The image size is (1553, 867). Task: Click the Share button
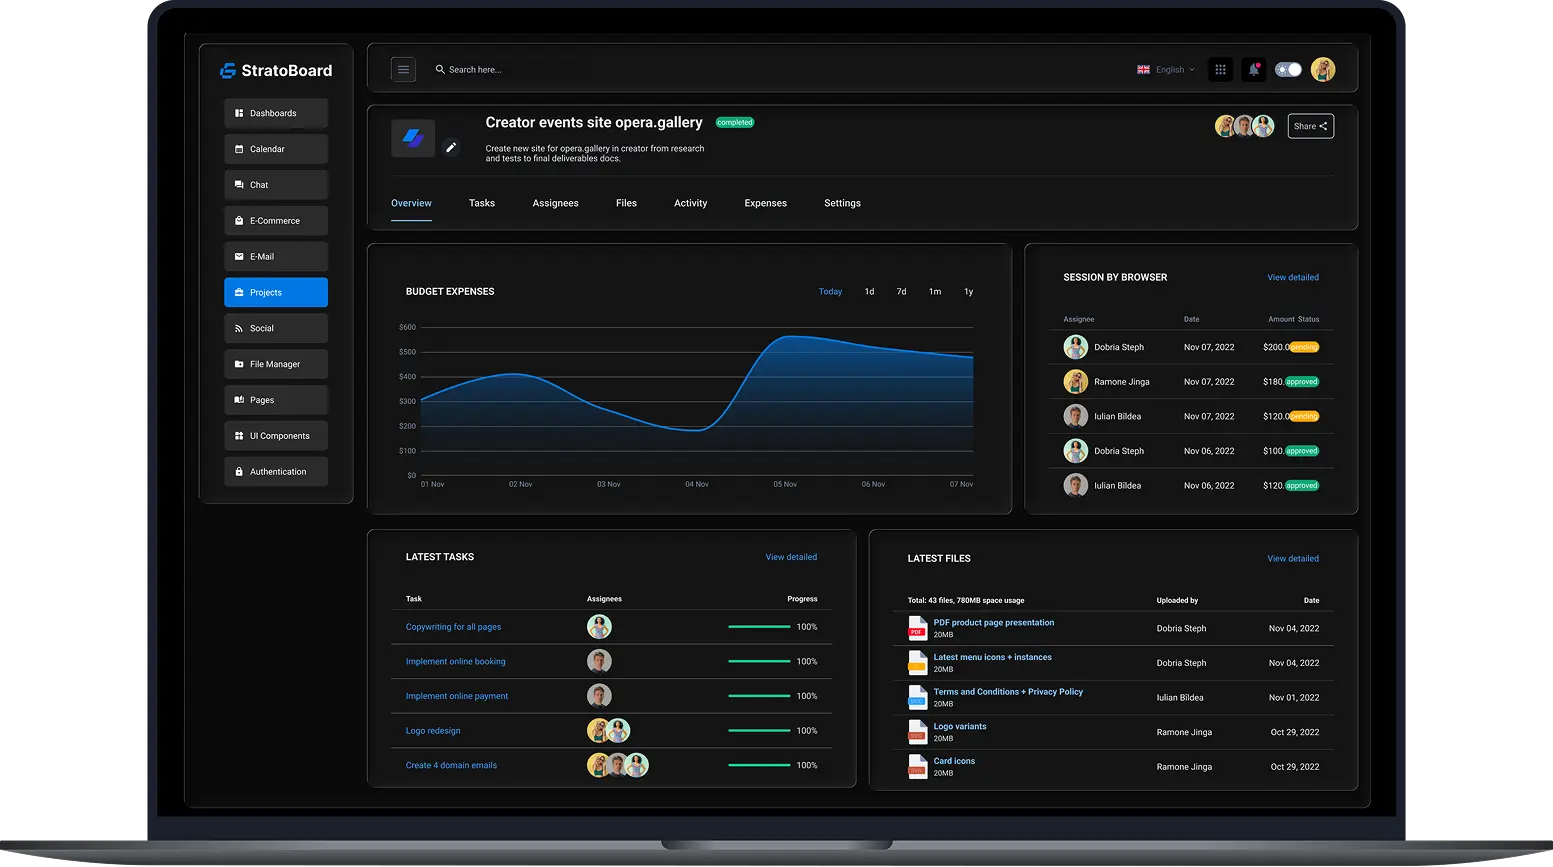coord(1310,126)
